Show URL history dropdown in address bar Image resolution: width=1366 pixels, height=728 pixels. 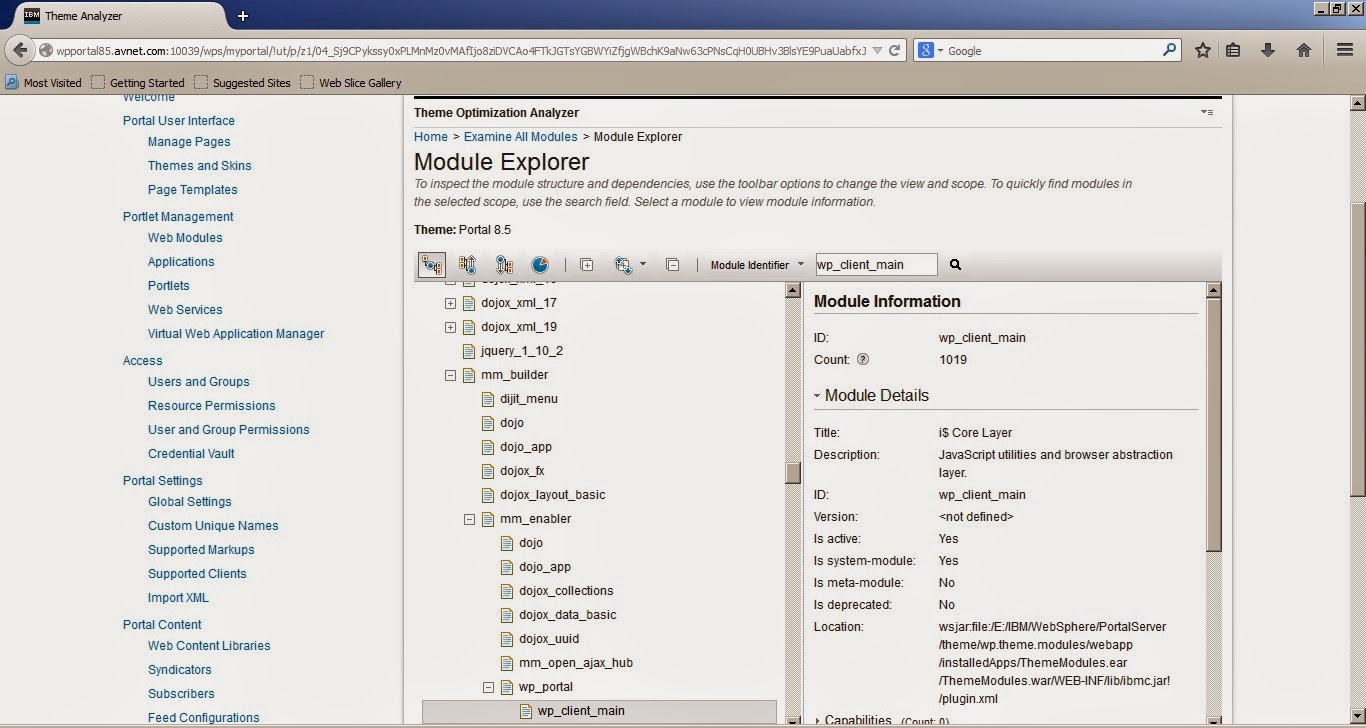tap(877, 50)
